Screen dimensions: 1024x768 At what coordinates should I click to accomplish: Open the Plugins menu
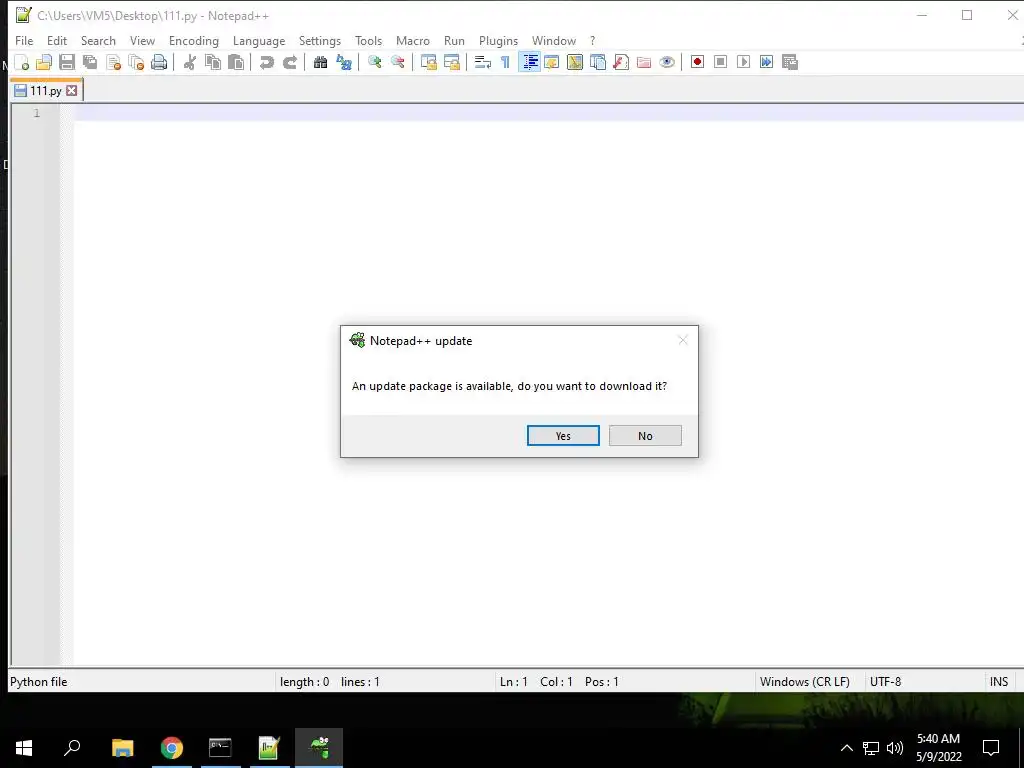(498, 40)
